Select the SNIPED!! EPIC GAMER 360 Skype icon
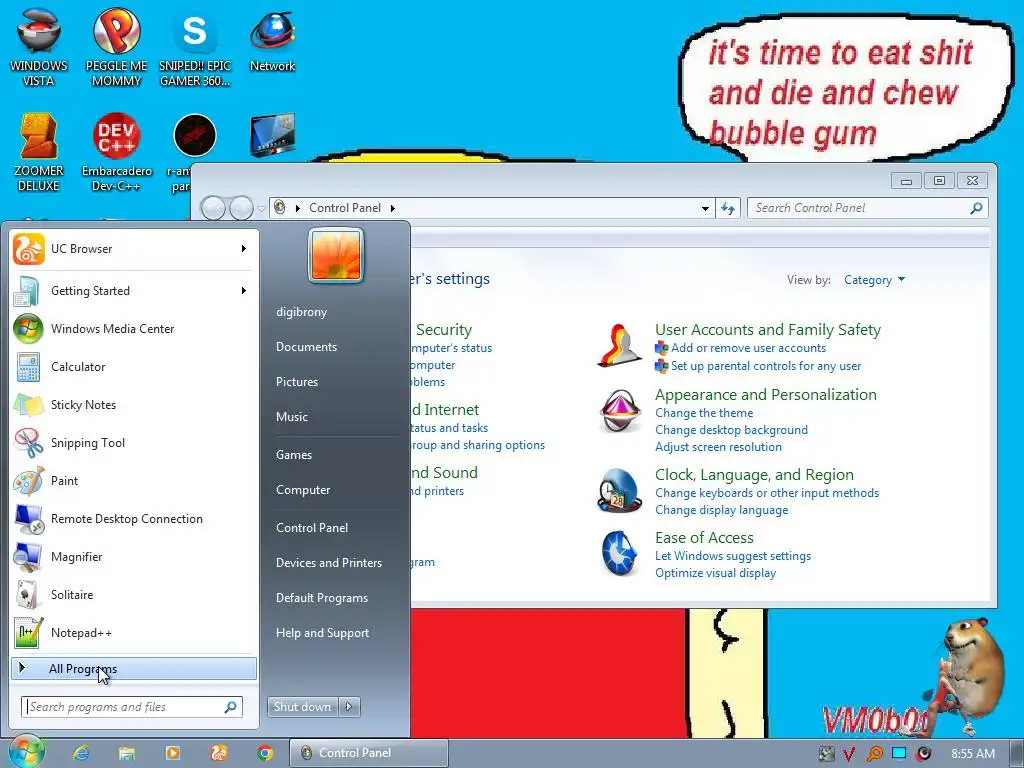 [x=195, y=48]
